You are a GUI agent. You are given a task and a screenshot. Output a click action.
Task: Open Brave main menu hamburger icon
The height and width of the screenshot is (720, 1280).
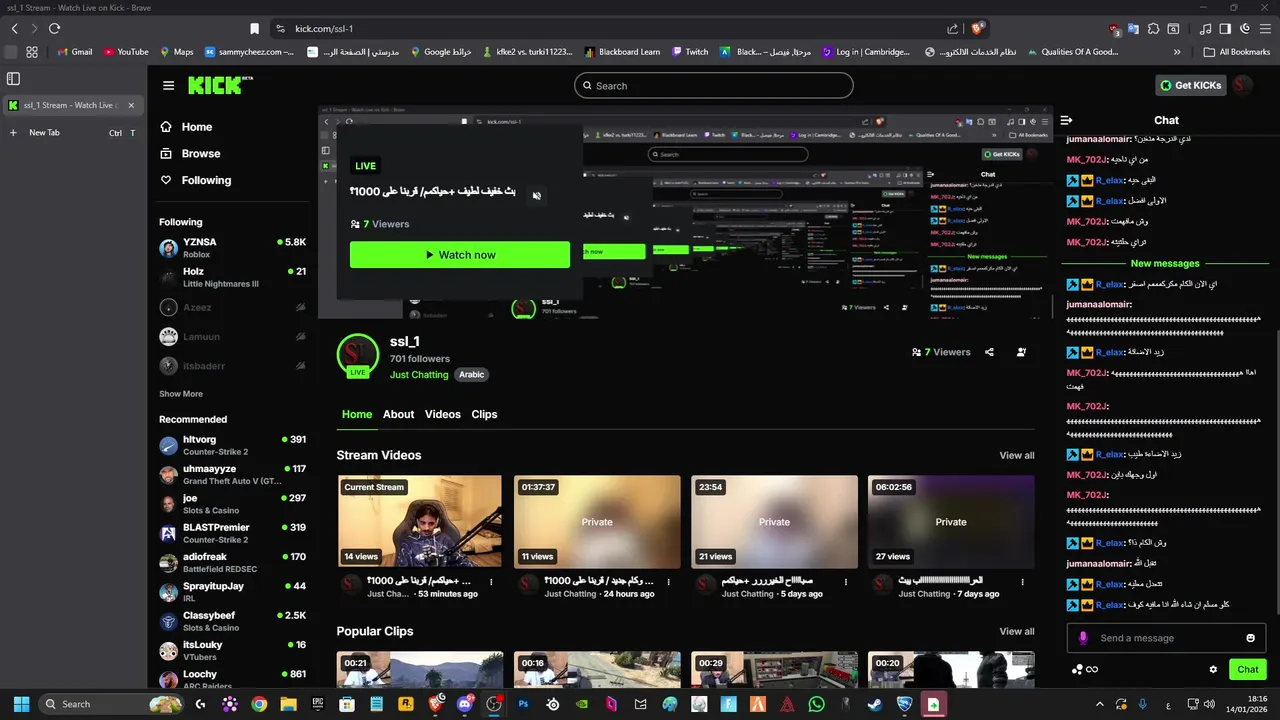click(x=1267, y=29)
